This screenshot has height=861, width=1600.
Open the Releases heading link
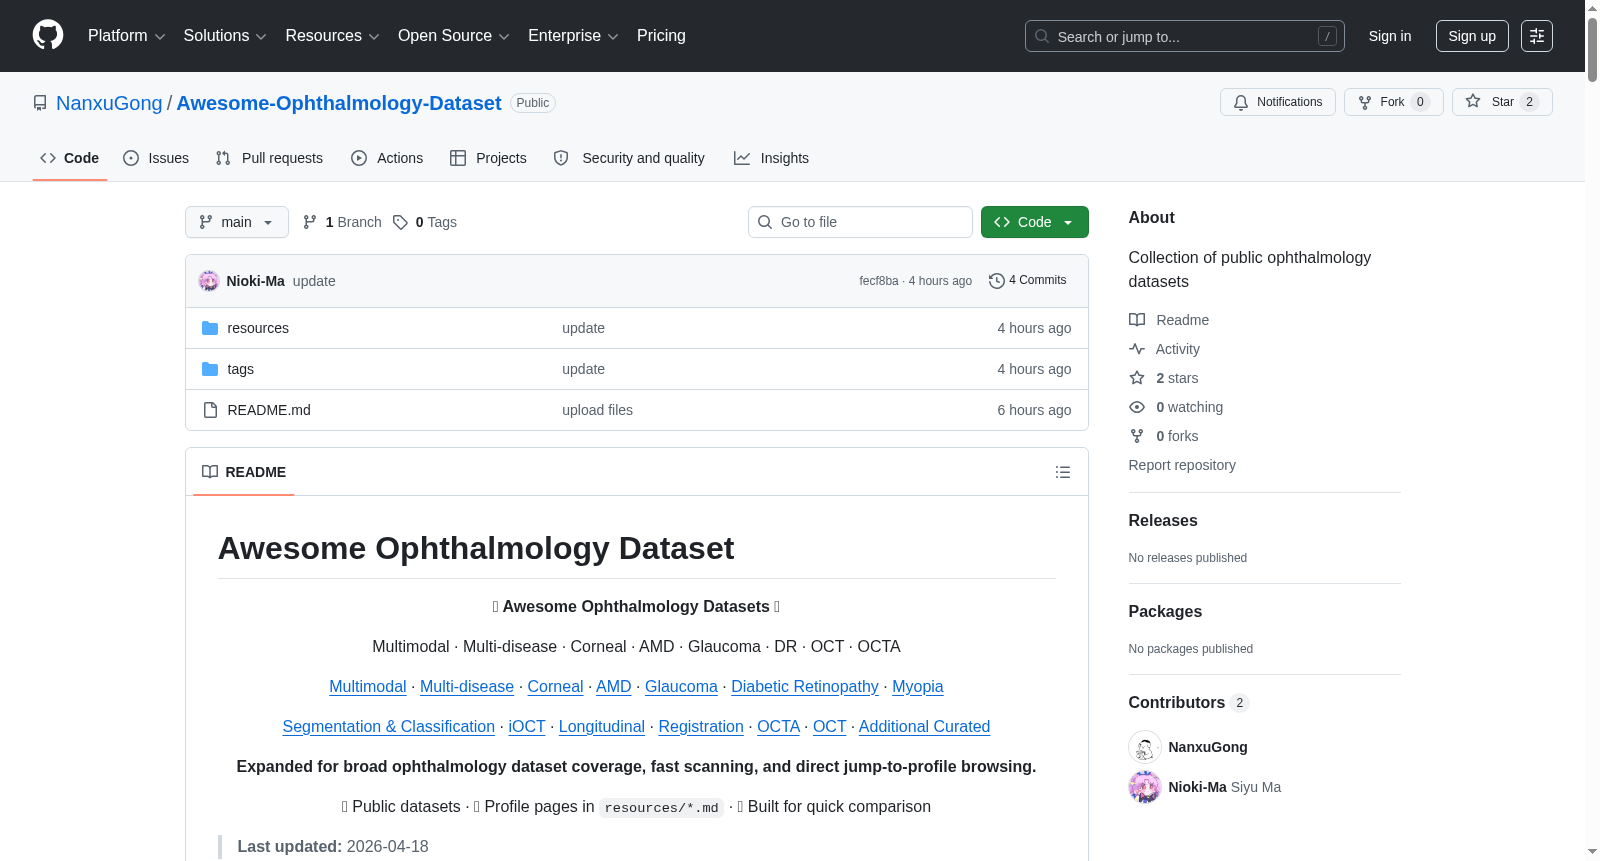point(1163,521)
